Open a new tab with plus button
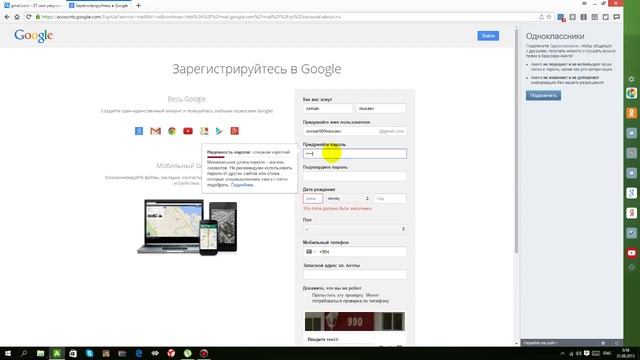Screen dimensions: 640x360 (x=138, y=5)
